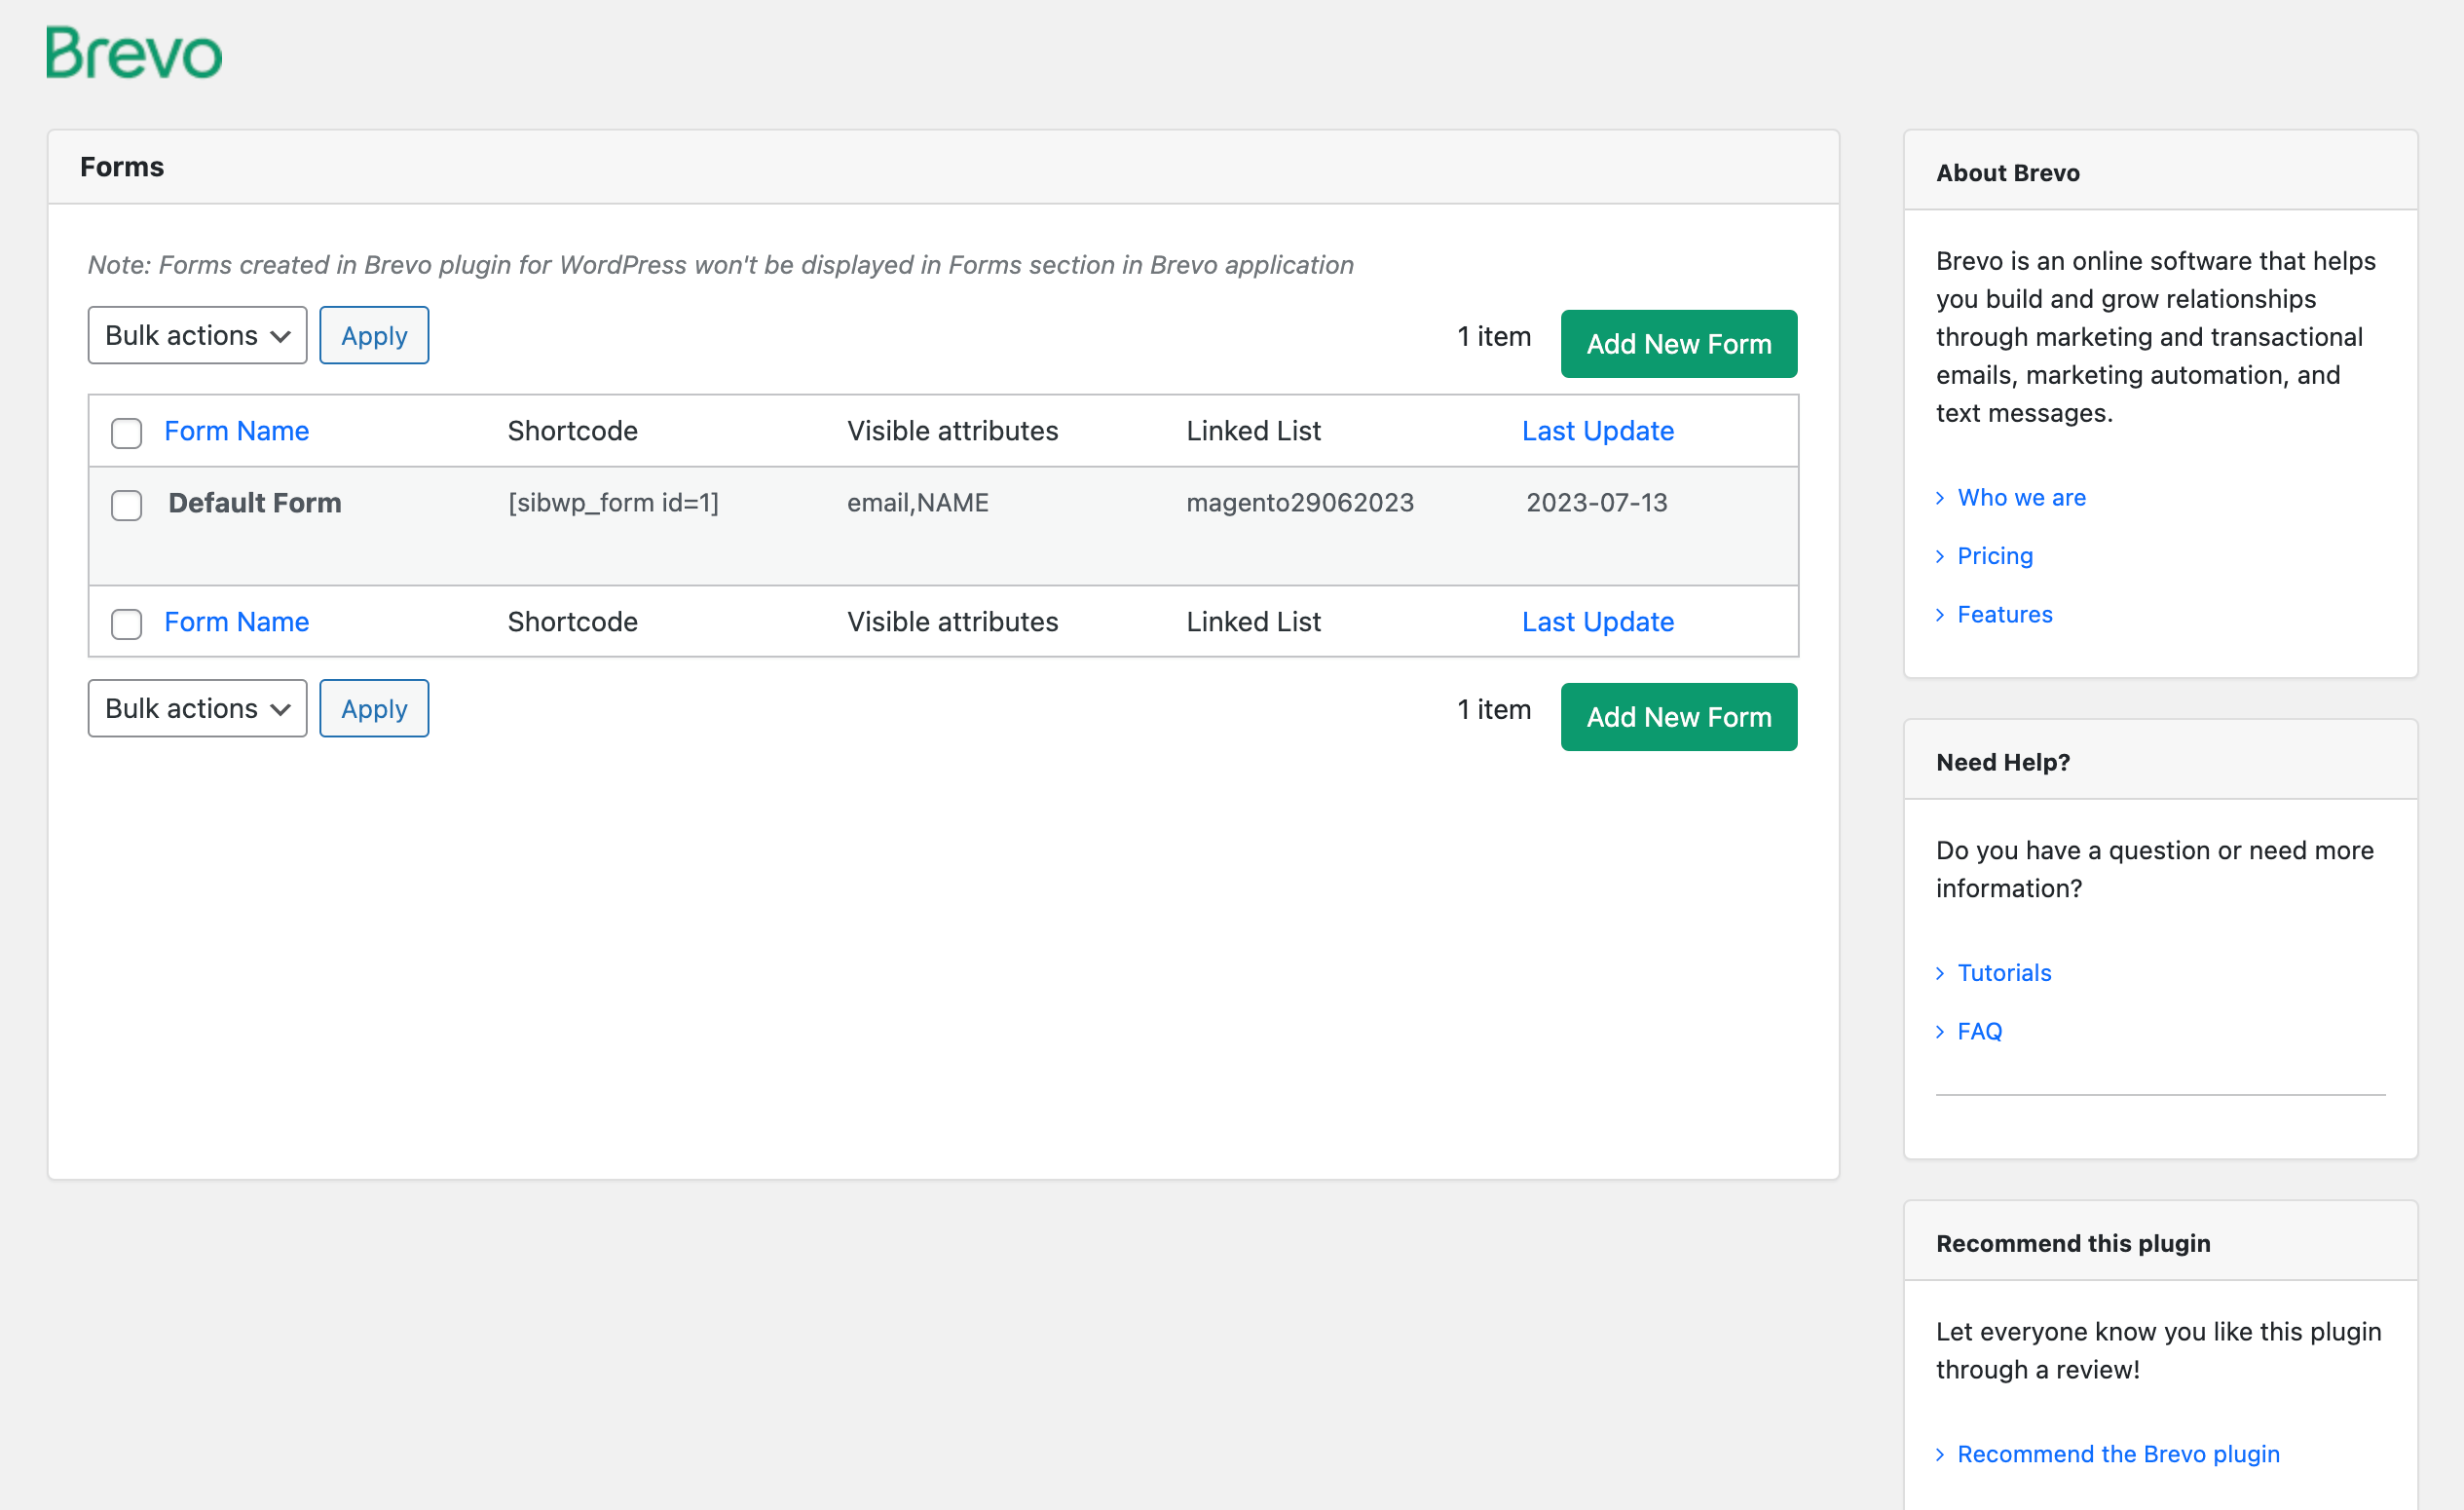Click the Shortcode field for Default Form
This screenshot has width=2464, height=1510.
click(x=611, y=504)
